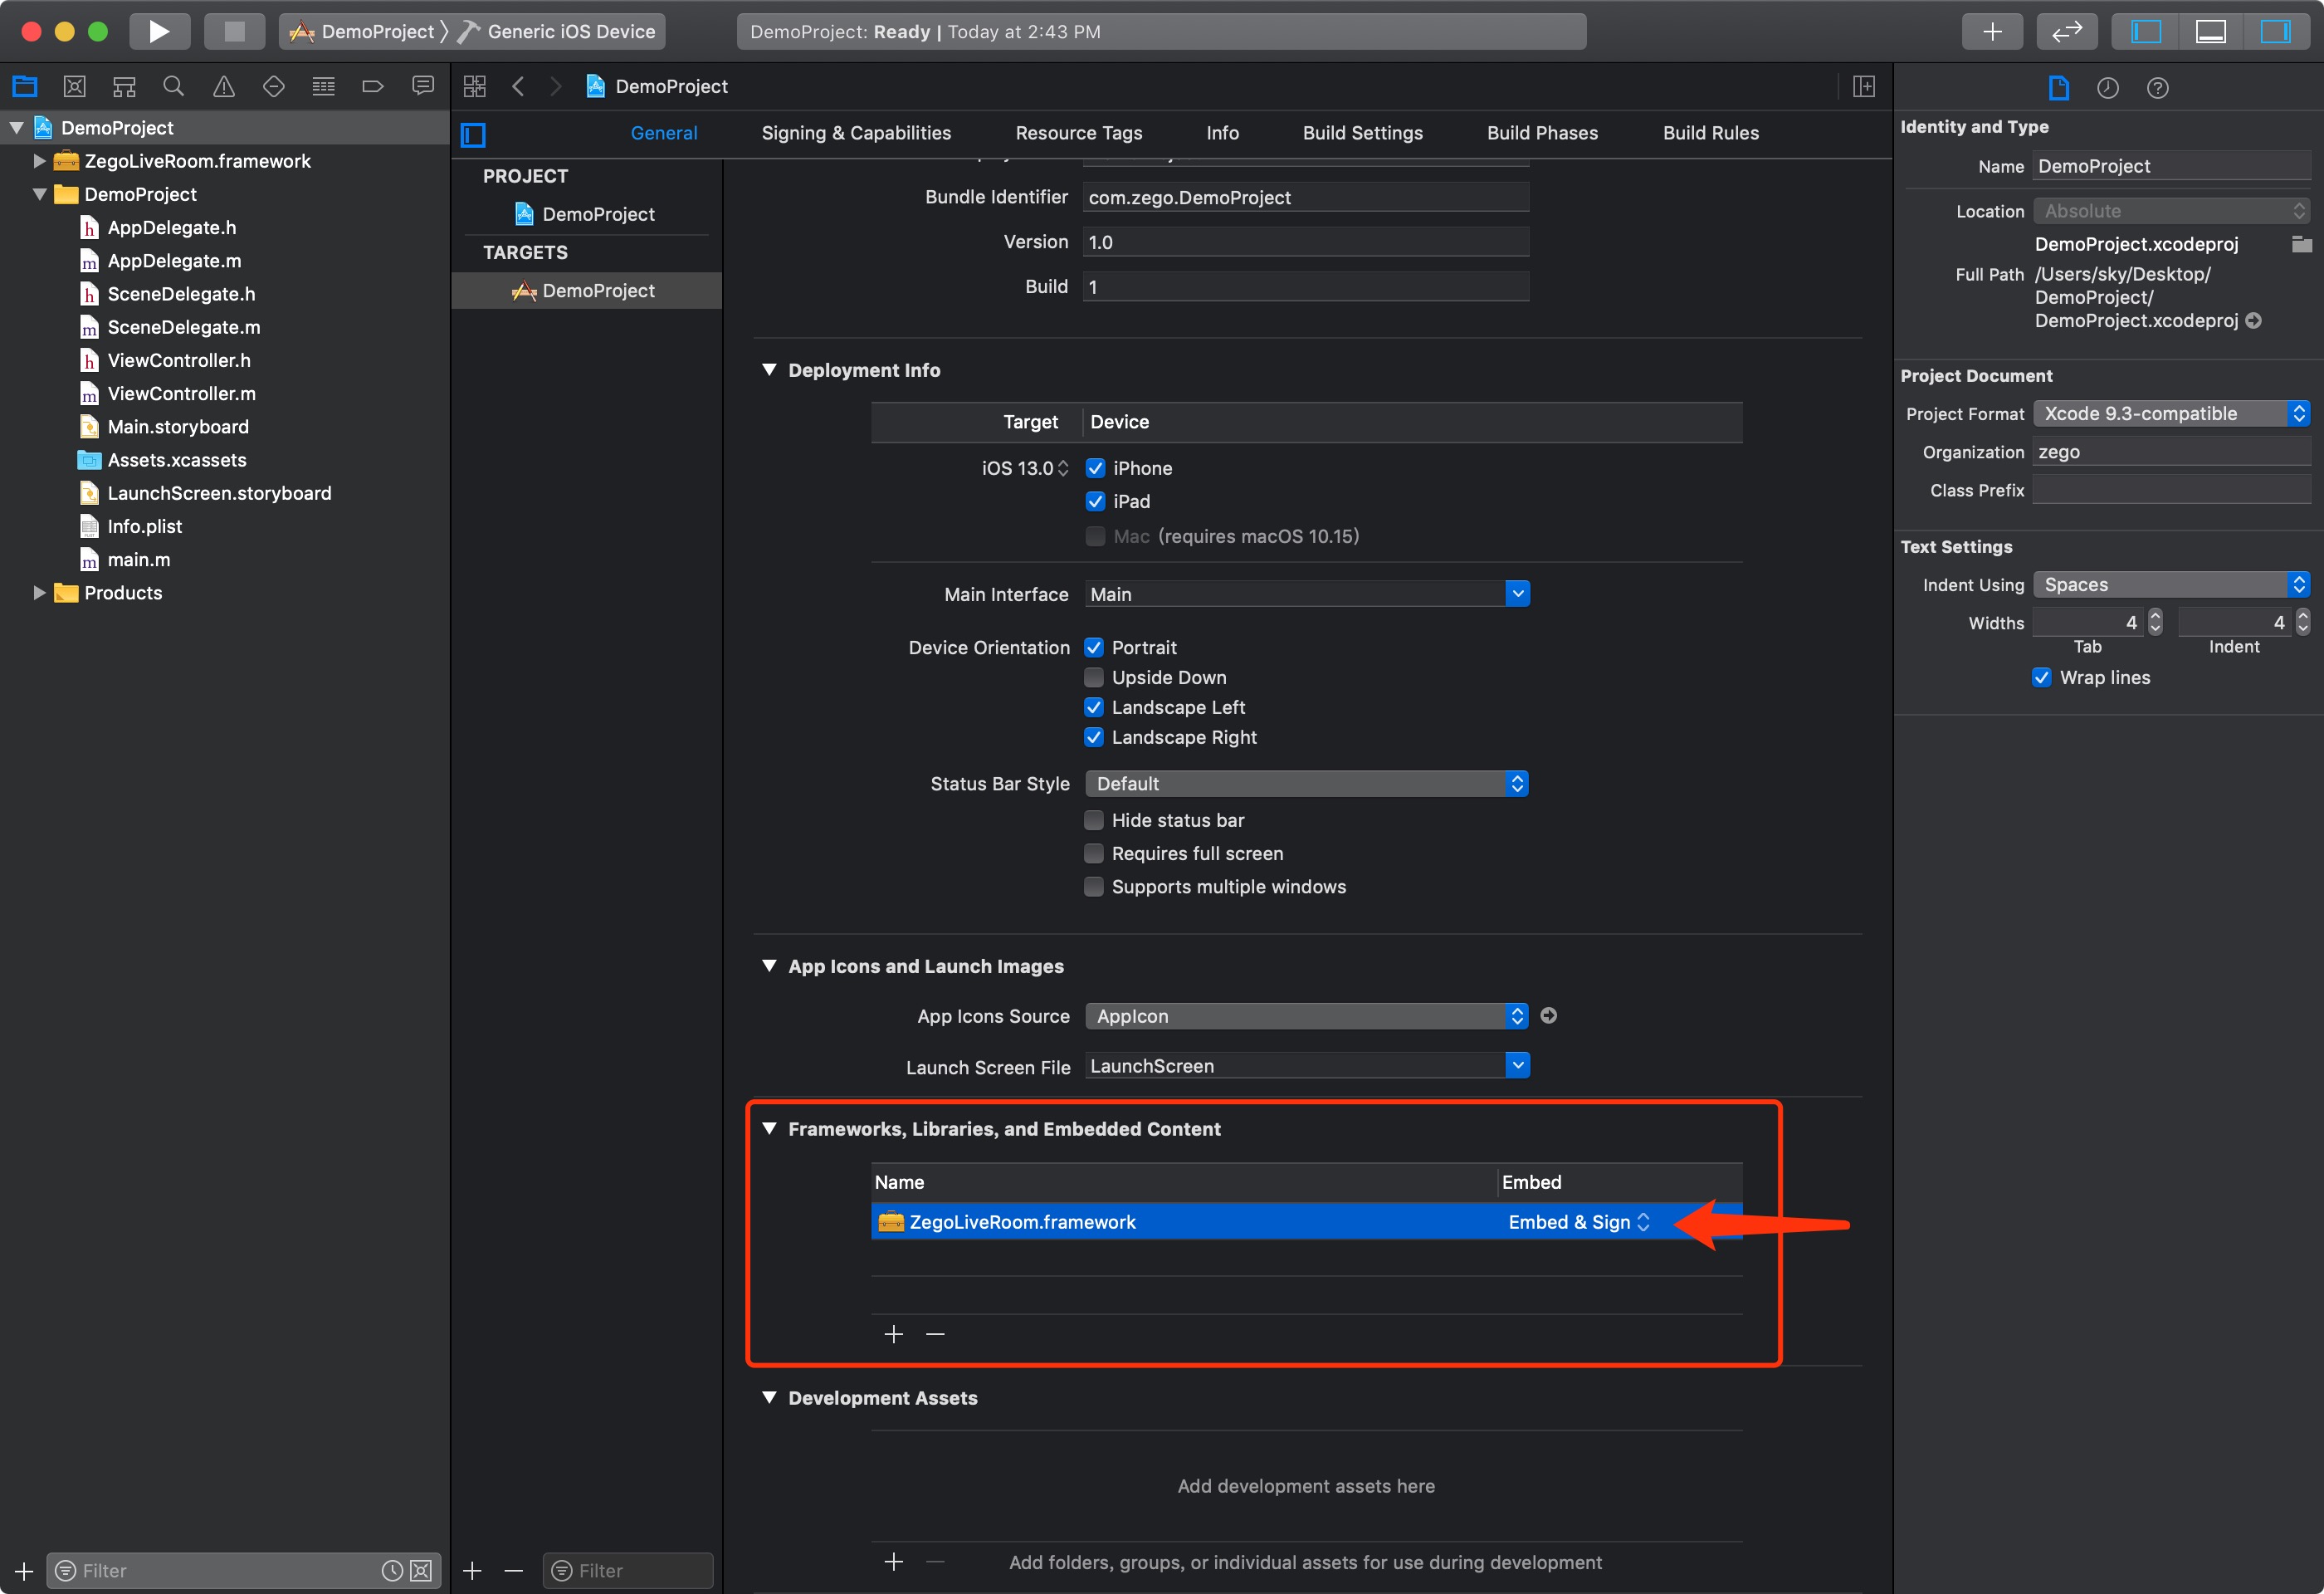This screenshot has height=1594, width=2324.
Task: Stop the running build
Action: click(x=234, y=31)
